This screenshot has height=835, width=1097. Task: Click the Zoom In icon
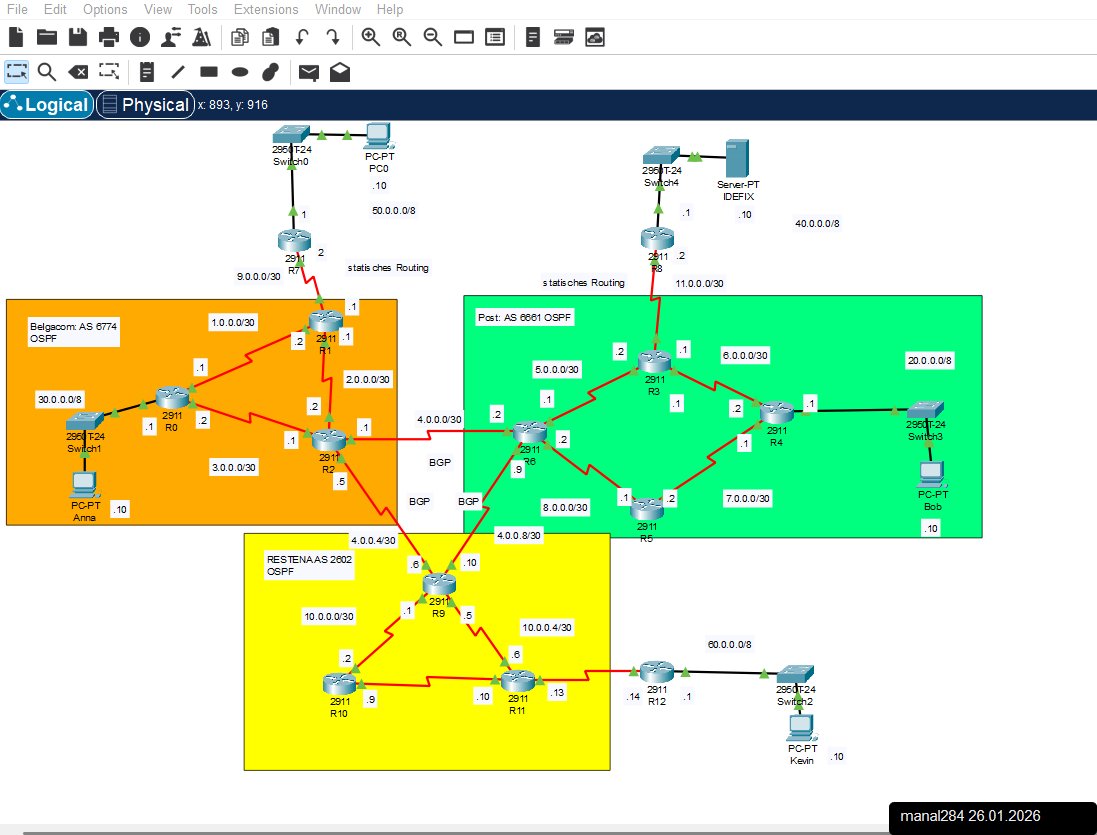point(370,36)
